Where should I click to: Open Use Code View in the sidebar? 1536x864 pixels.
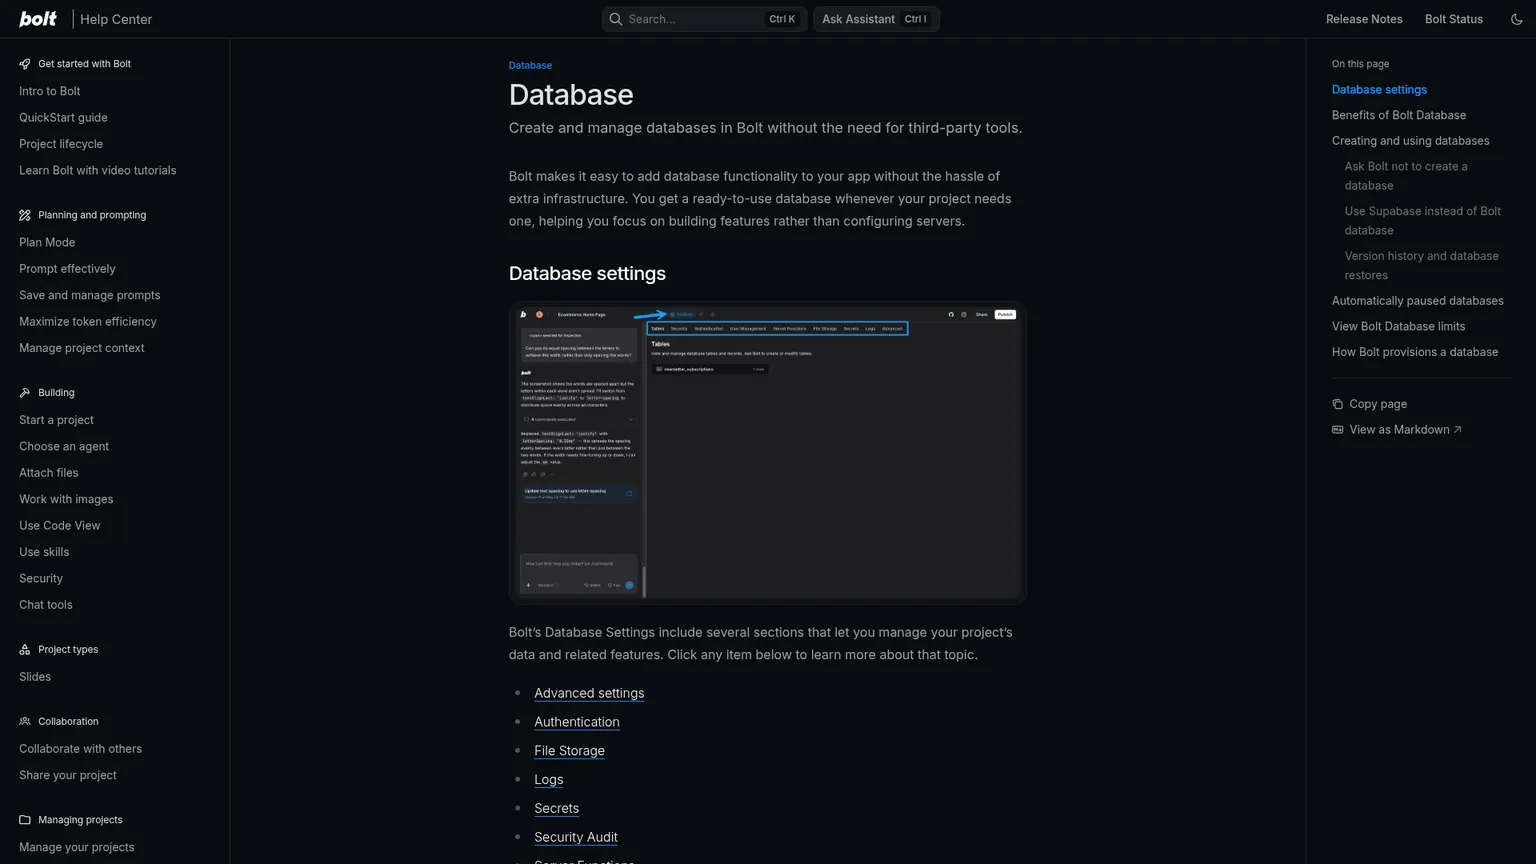coord(60,526)
